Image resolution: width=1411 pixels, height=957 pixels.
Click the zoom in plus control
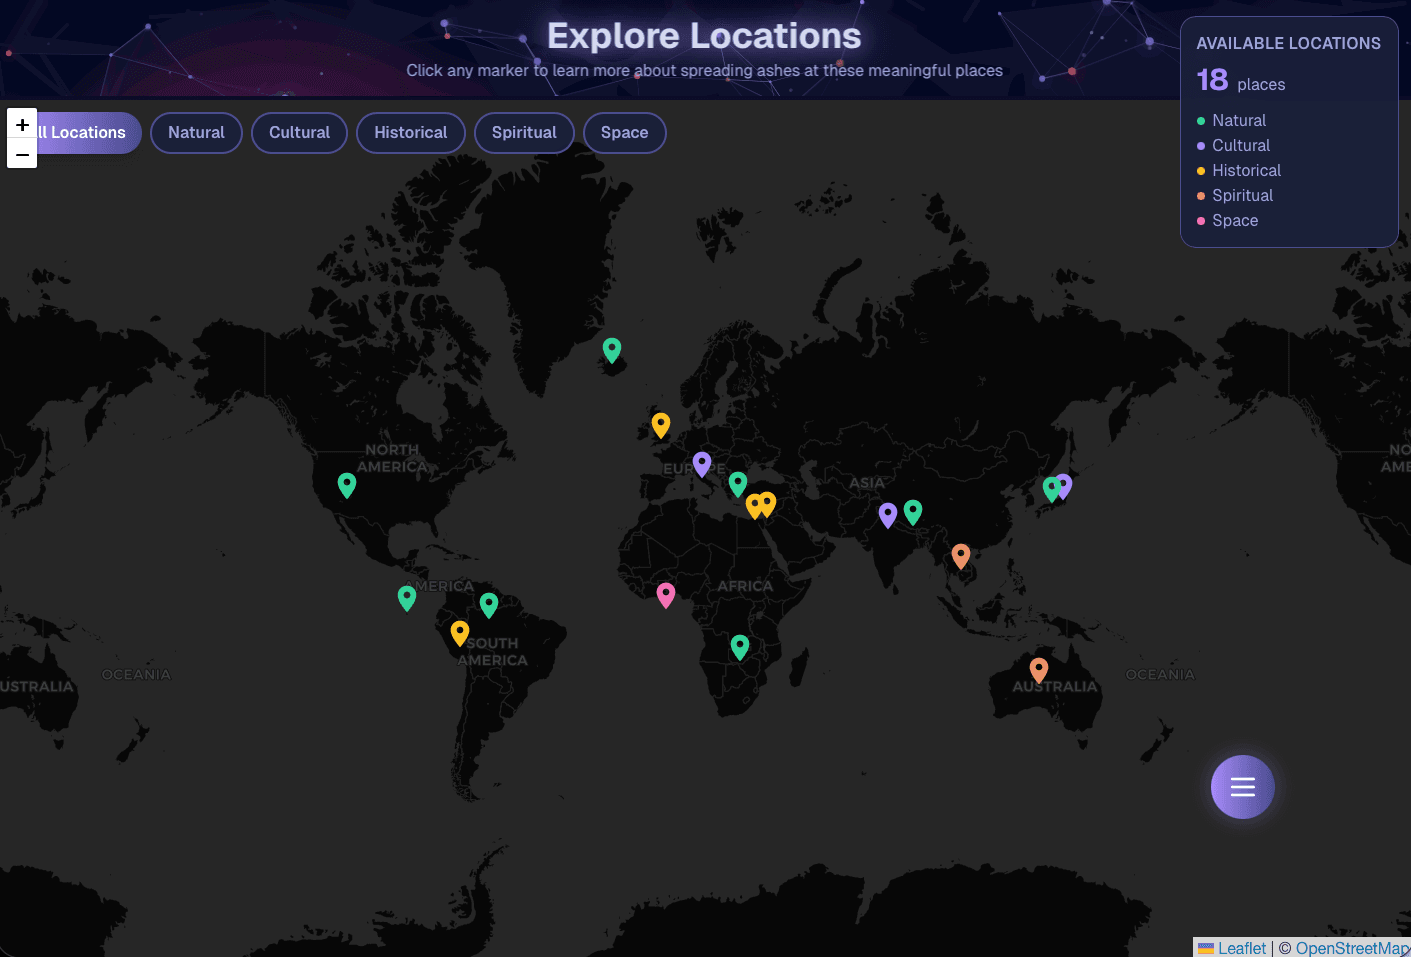point(22,125)
